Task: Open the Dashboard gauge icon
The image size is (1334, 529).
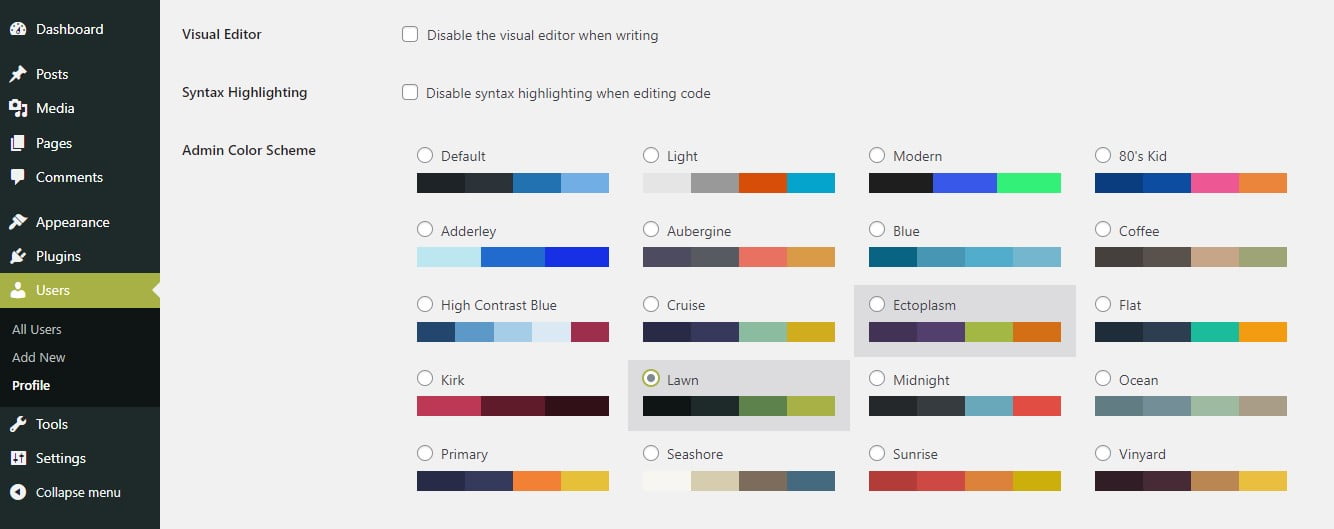Action: (18, 29)
